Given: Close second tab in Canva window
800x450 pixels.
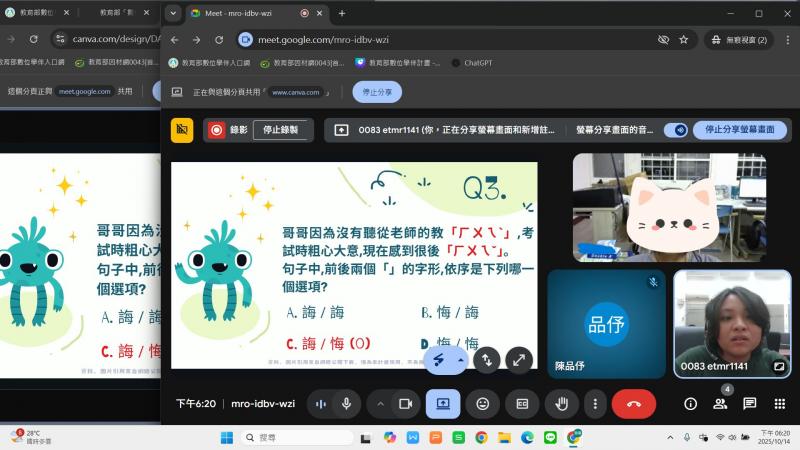Looking at the screenshot, I should pos(146,12).
